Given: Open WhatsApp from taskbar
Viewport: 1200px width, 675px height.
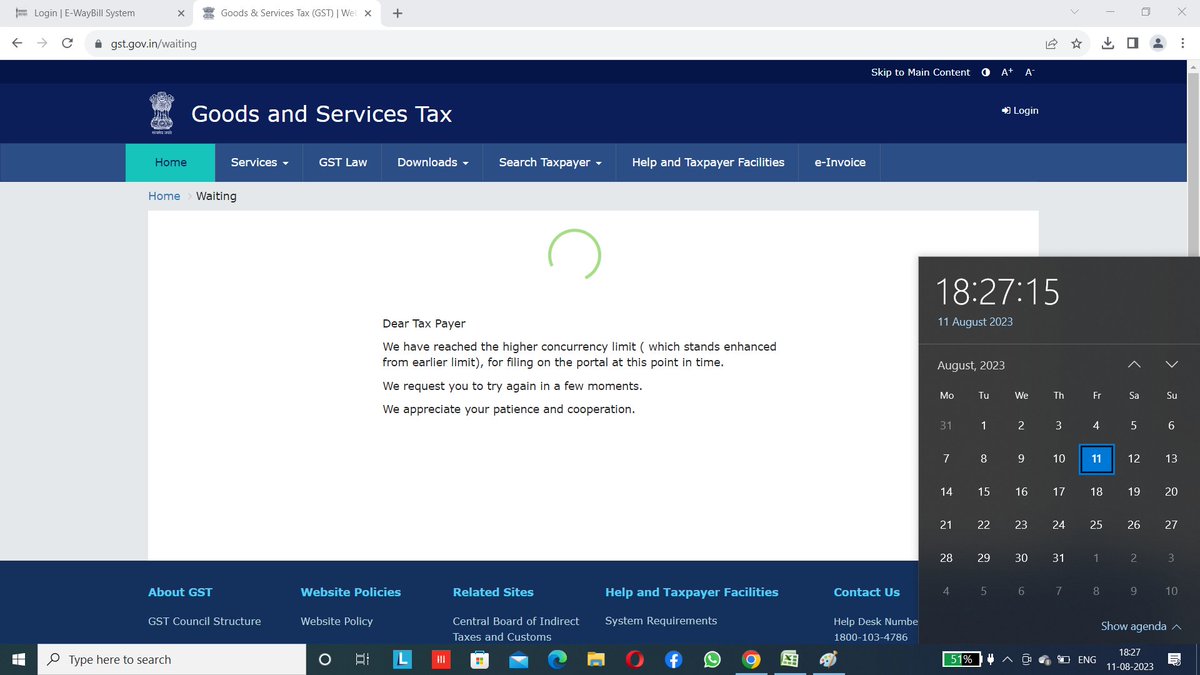Looking at the screenshot, I should 712,659.
